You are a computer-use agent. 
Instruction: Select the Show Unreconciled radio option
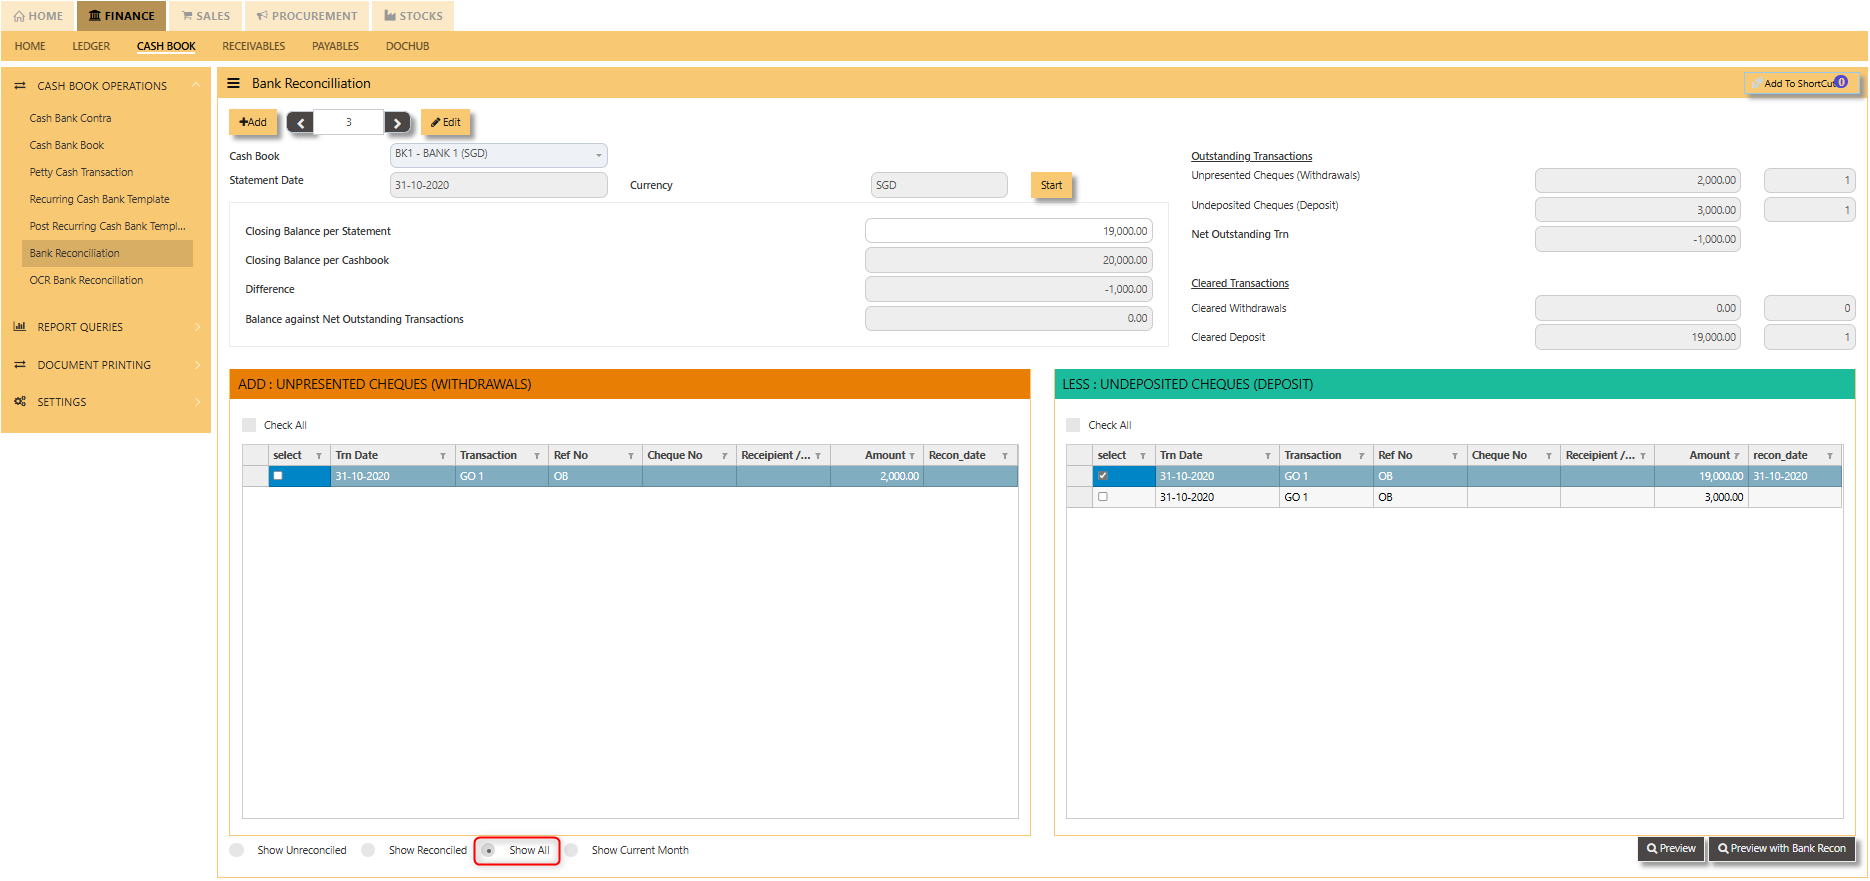tap(237, 850)
